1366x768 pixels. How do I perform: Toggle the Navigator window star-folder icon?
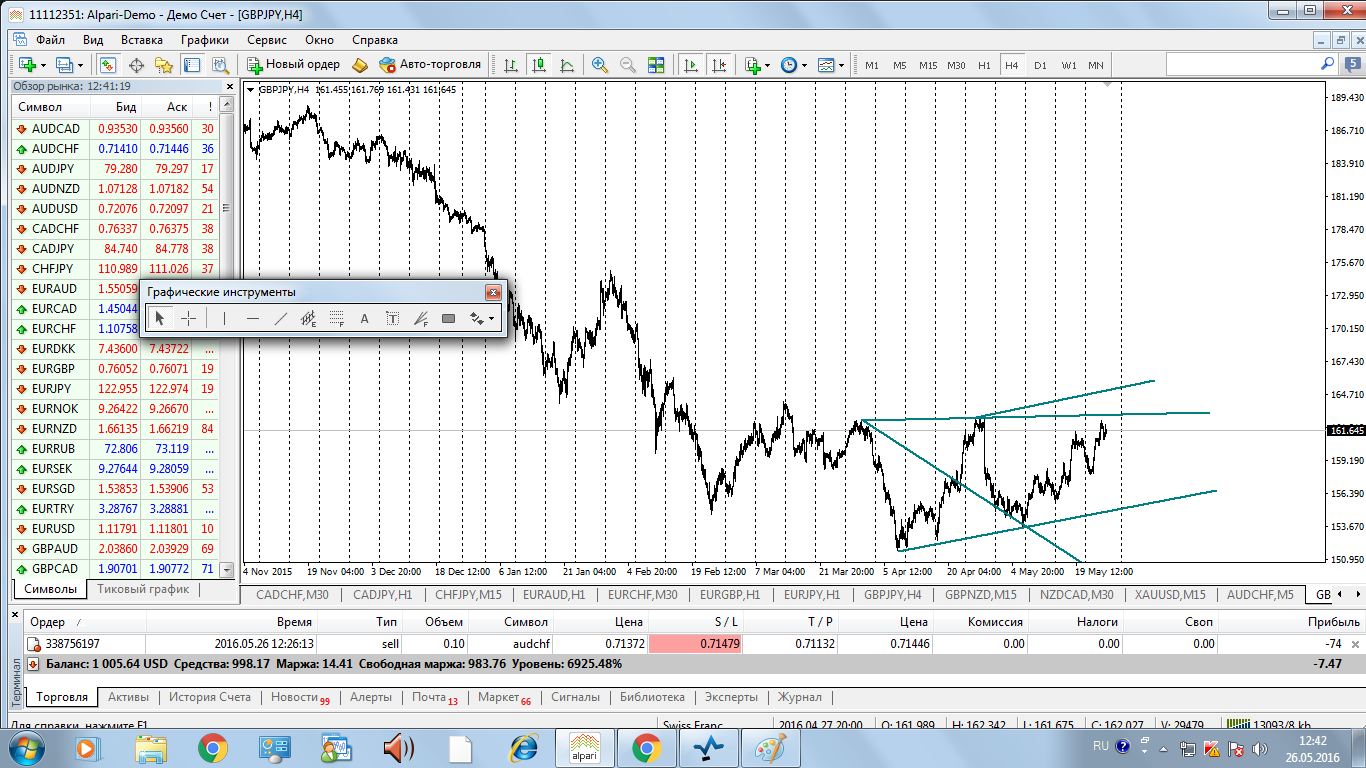[164, 65]
